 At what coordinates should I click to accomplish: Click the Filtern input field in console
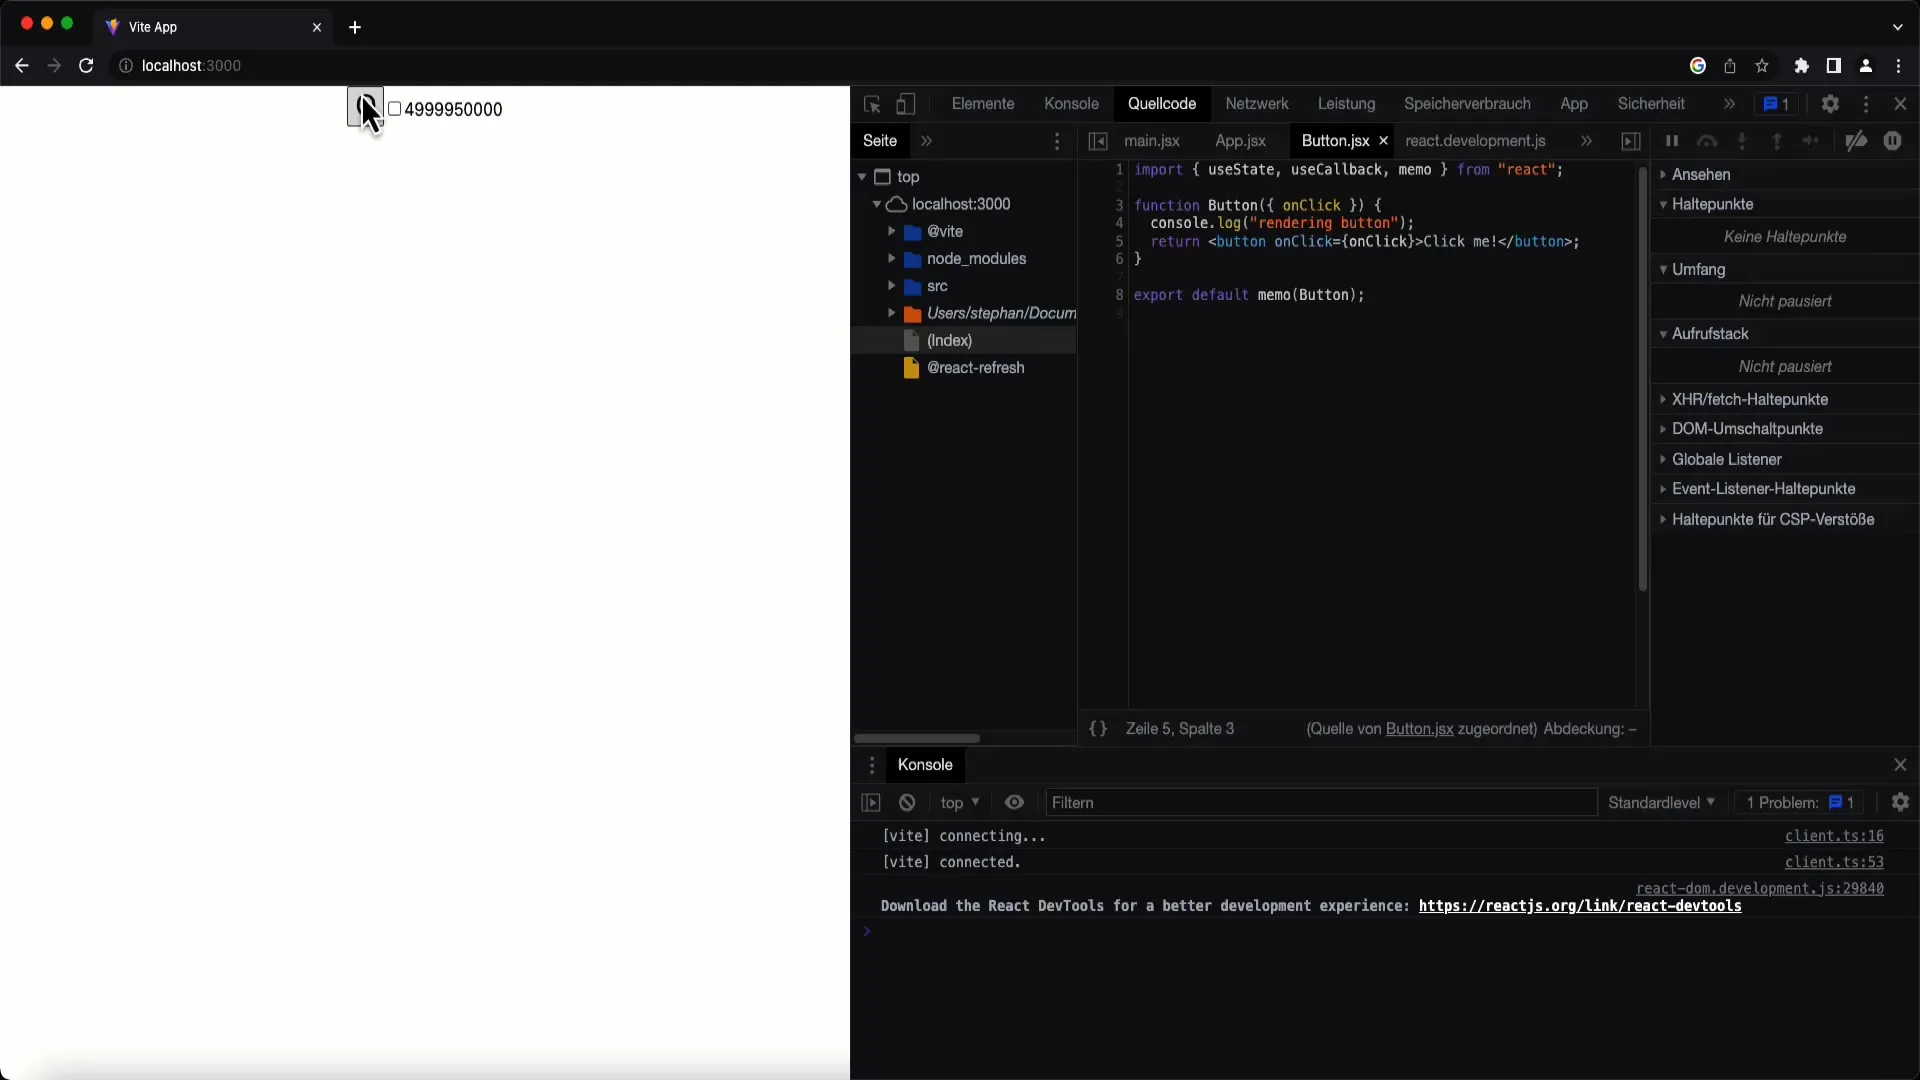[1319, 802]
